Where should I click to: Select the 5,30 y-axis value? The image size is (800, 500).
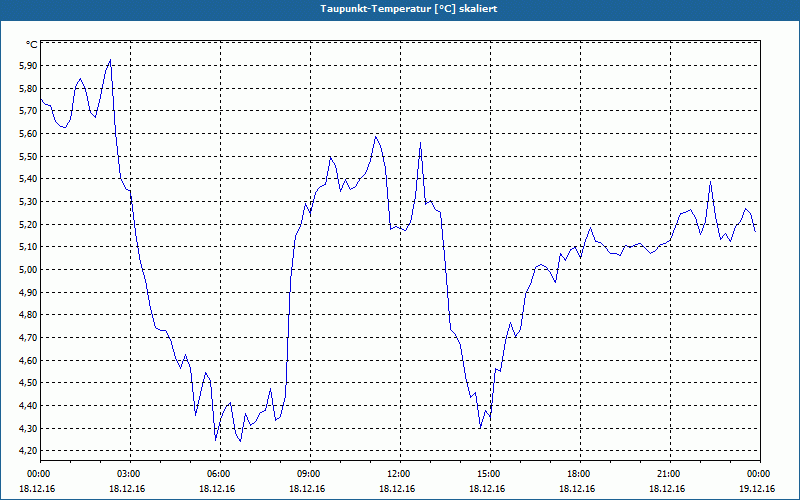click(29, 202)
